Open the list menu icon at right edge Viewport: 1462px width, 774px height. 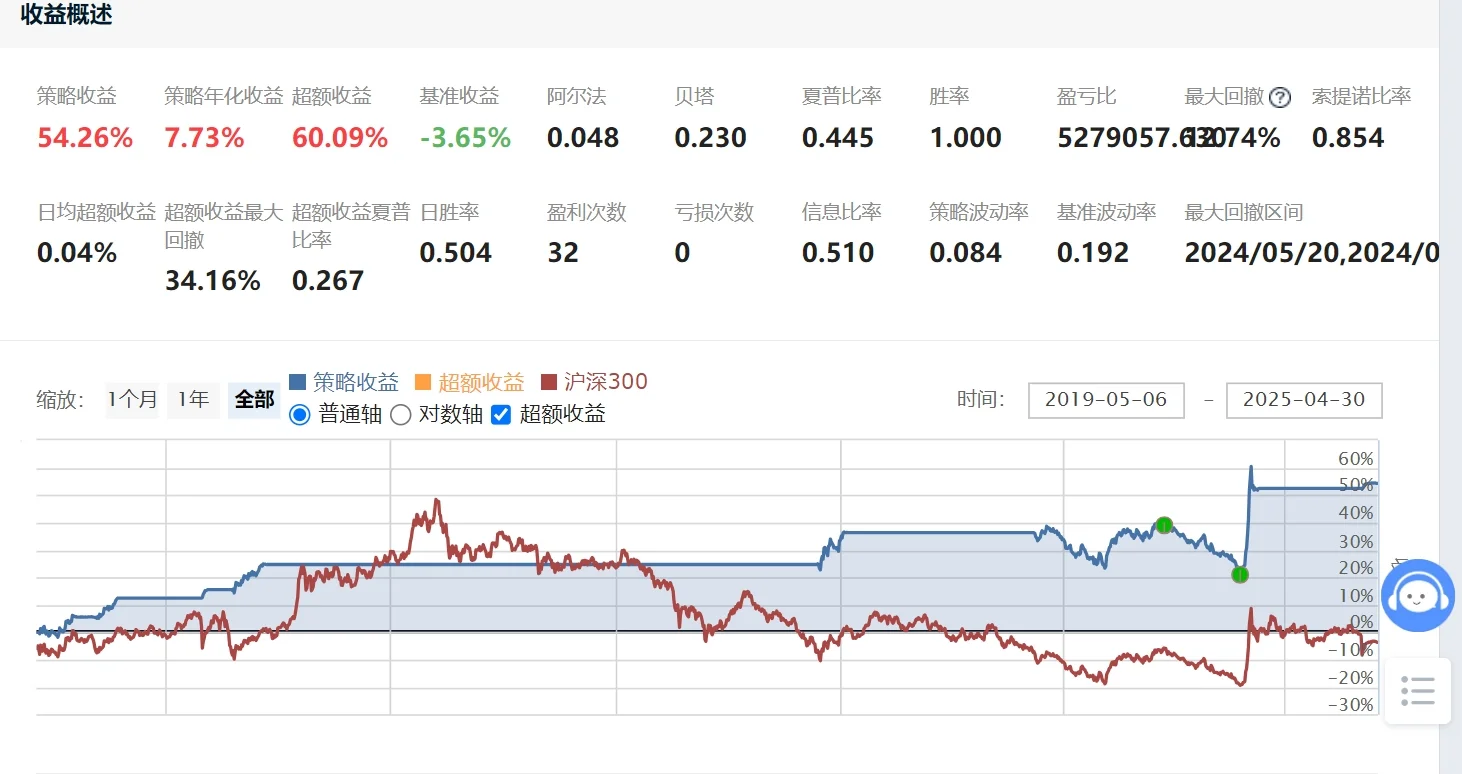[x=1417, y=690]
